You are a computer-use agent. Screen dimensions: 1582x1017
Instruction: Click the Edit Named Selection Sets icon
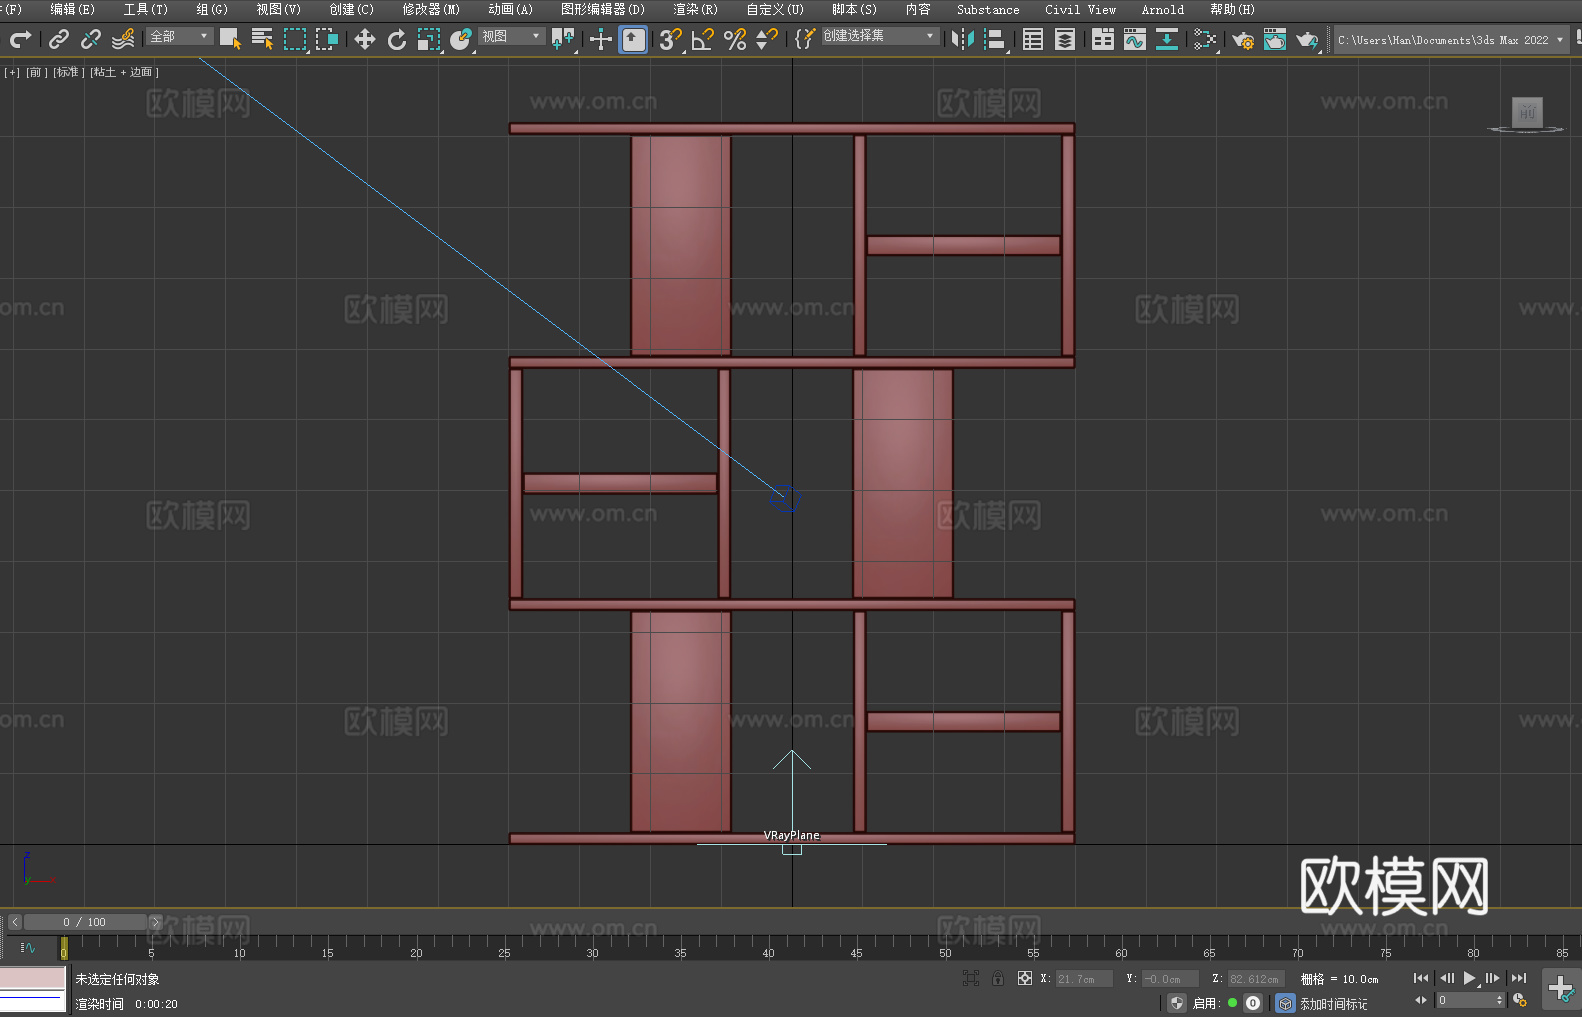pyautogui.click(x=805, y=39)
